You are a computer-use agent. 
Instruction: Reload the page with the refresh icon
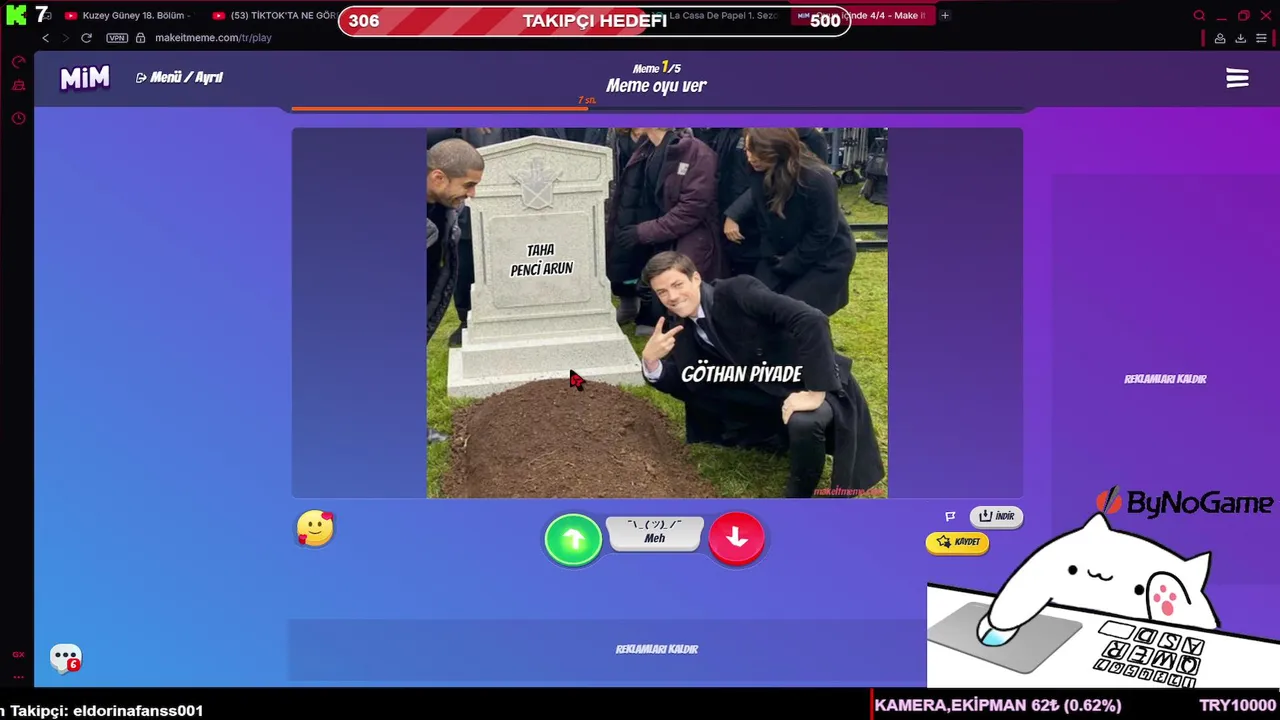click(86, 38)
